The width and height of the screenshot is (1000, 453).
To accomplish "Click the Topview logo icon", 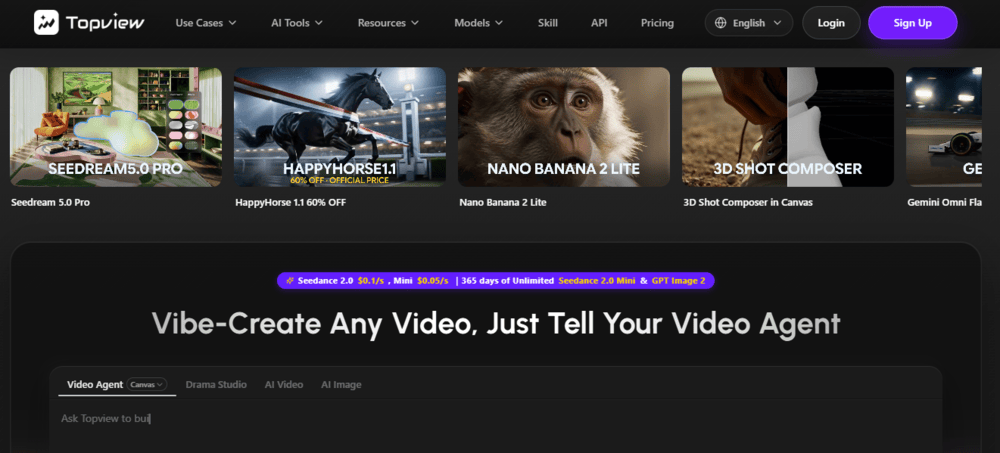I will point(47,23).
